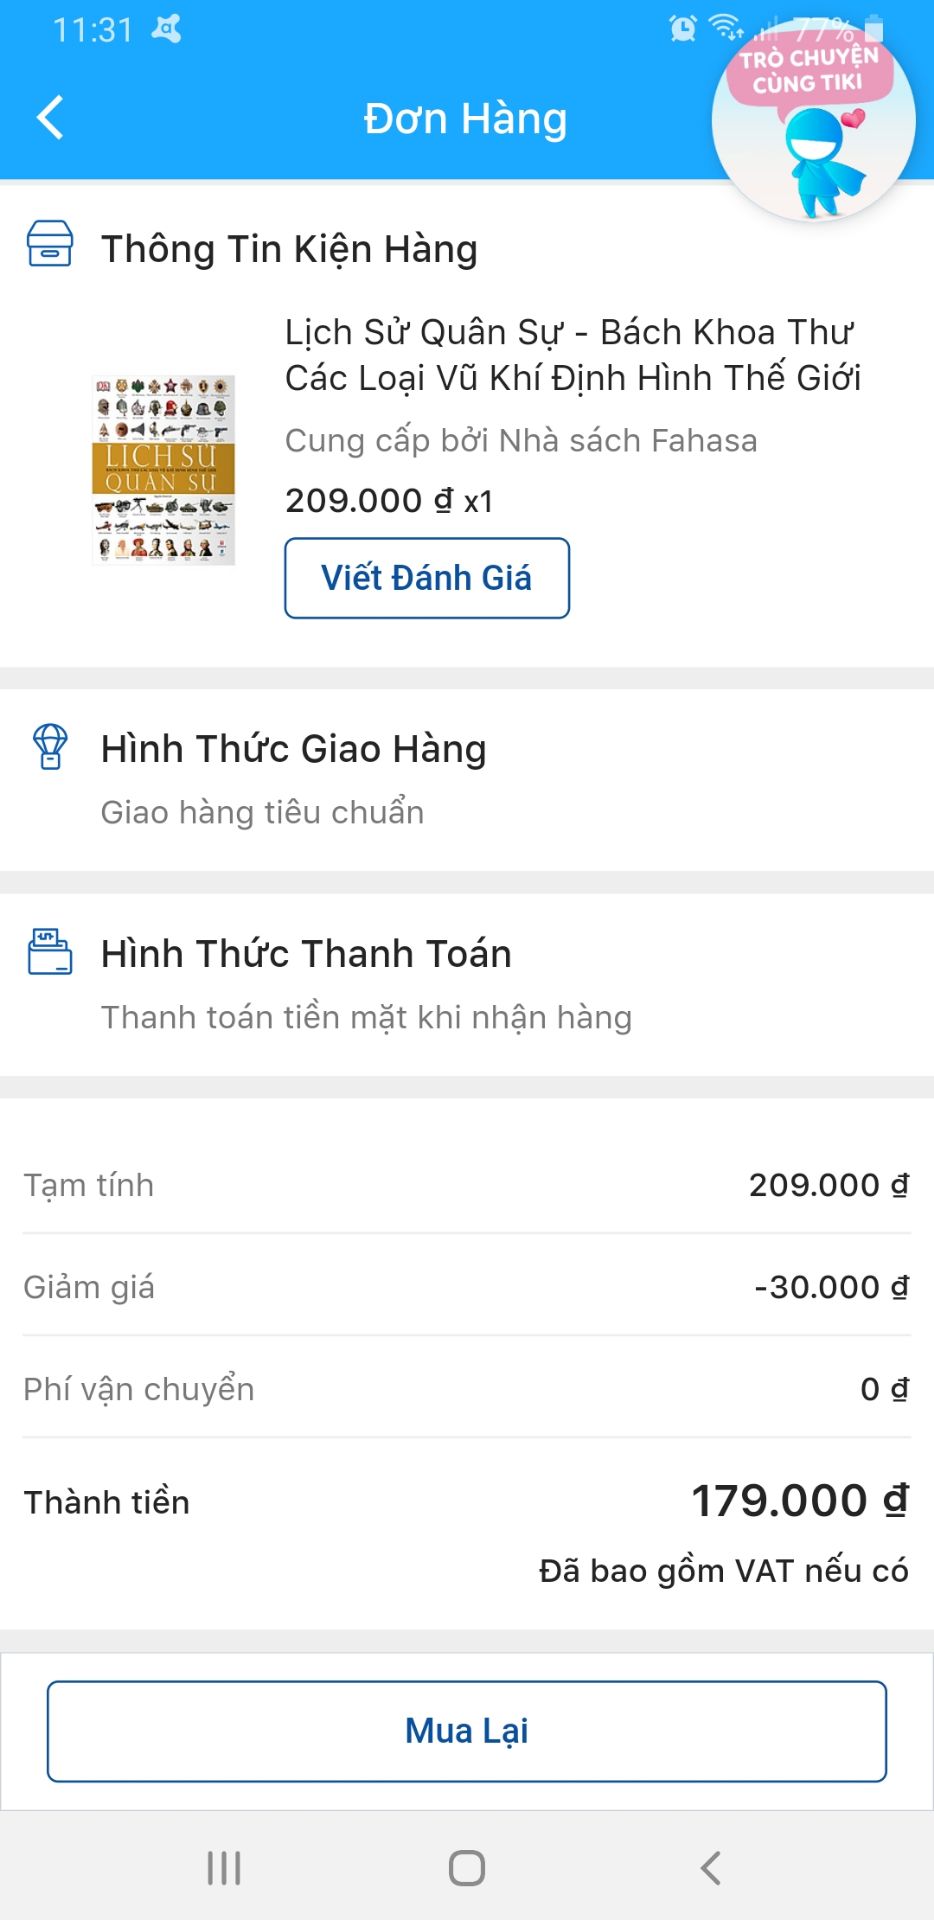The height and width of the screenshot is (1920, 934).
Task: Tap Cung cấp bởi Nhà sách Fahasa
Action: (x=521, y=441)
